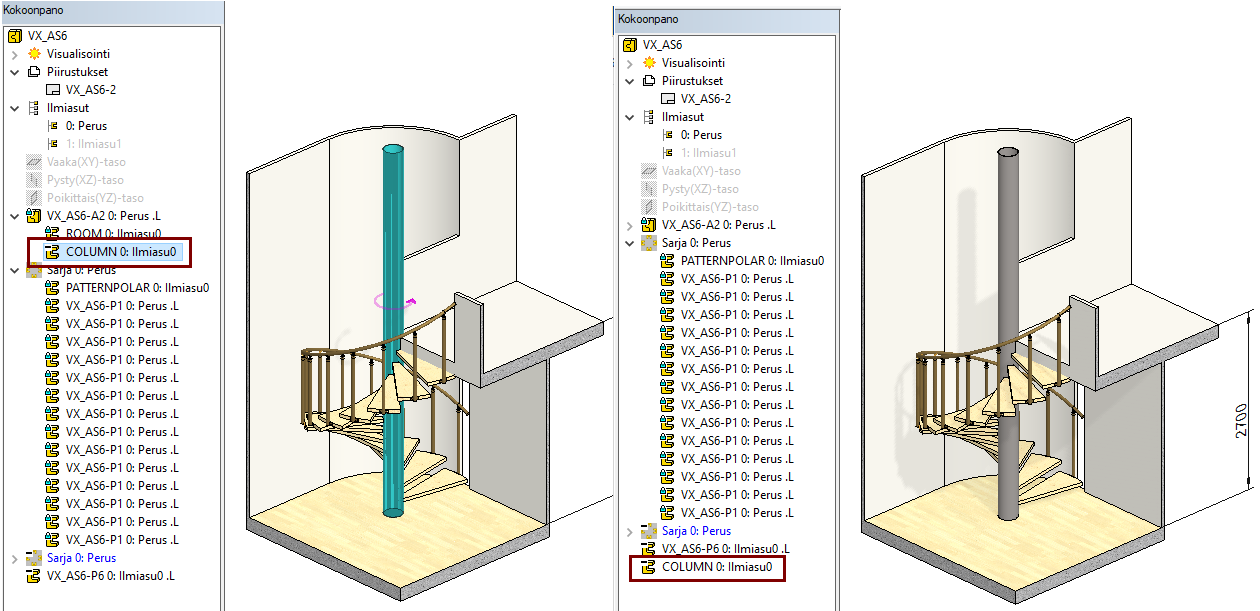
Task: Select COLUMN 0: Ilmiasu0 at bottom of right tree
Action: coord(716,568)
